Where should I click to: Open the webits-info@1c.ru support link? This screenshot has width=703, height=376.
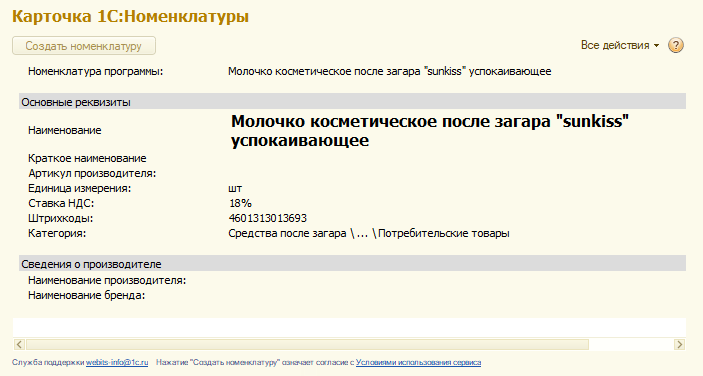coord(117,362)
